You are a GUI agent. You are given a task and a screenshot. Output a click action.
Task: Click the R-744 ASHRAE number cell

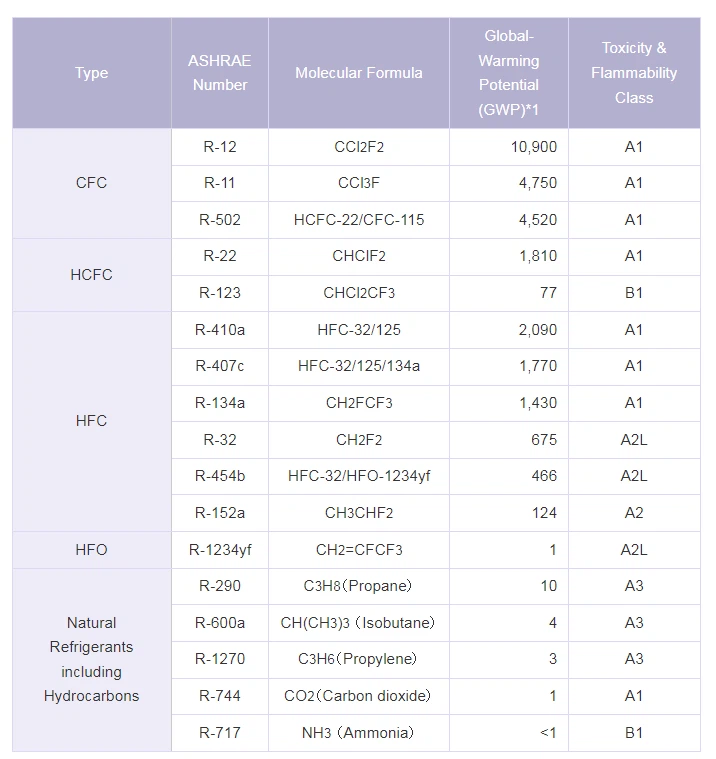(x=219, y=696)
